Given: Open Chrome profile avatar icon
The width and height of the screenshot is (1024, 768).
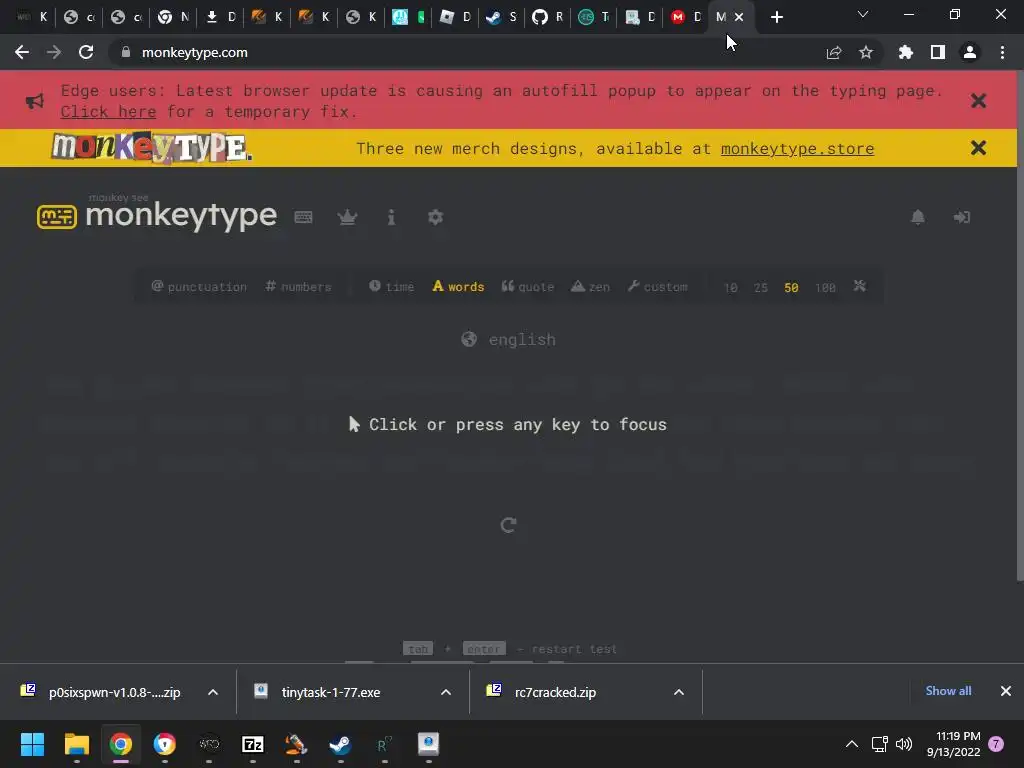Looking at the screenshot, I should click(x=970, y=52).
